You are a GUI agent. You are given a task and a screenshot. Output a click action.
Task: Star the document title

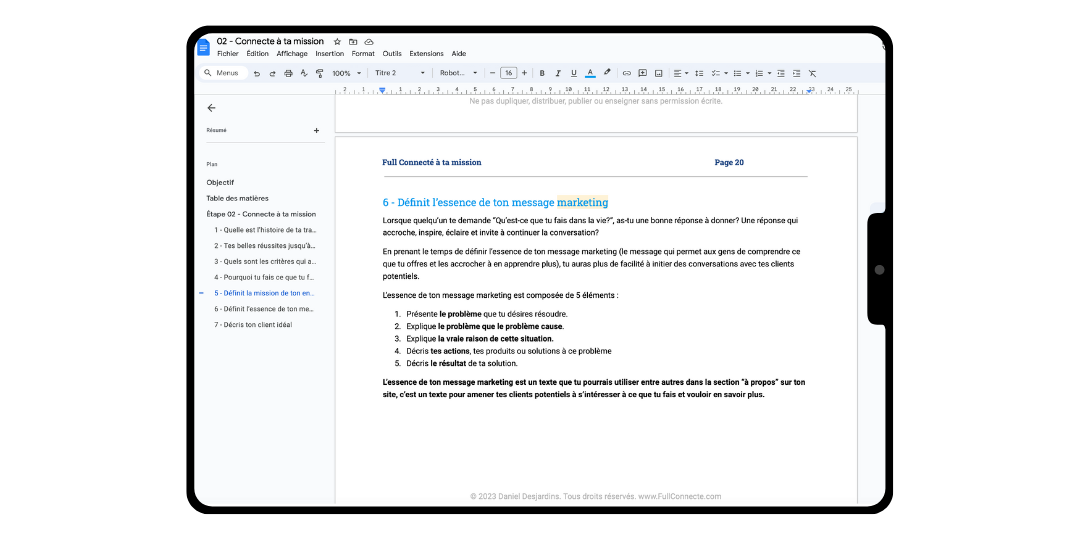tap(337, 41)
